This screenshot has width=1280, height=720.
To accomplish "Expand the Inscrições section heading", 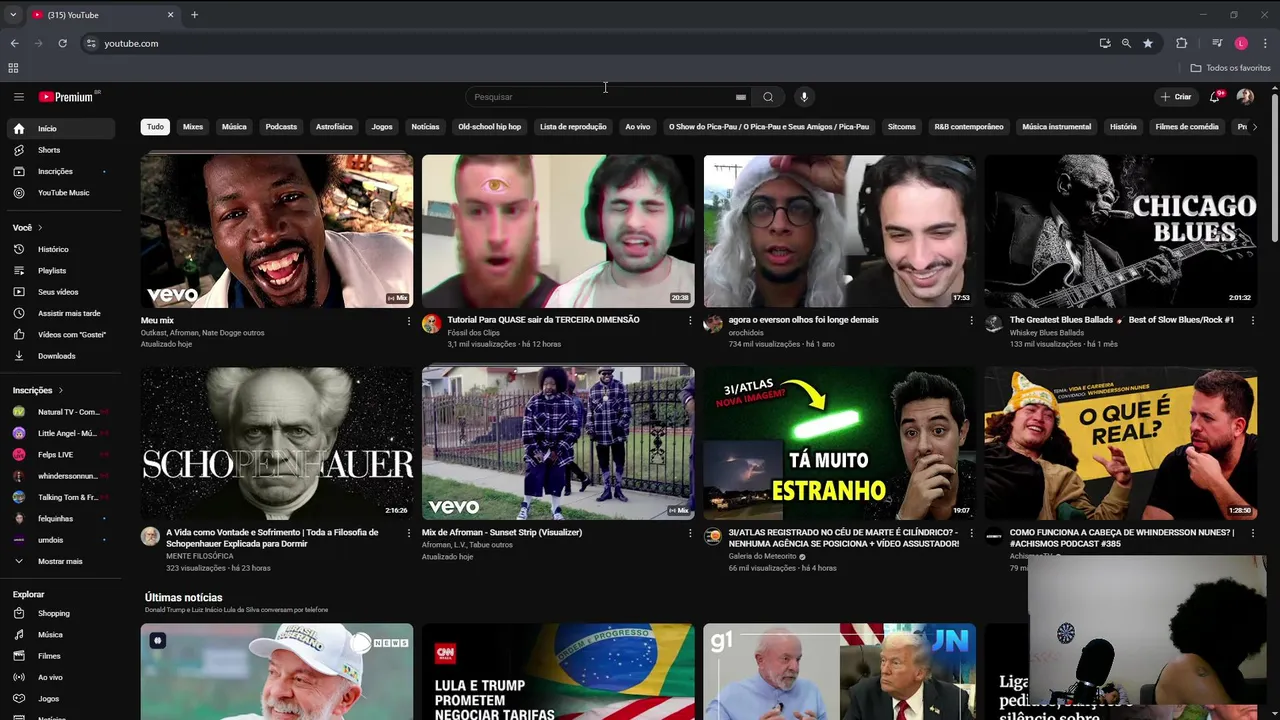I will [x=38, y=390].
